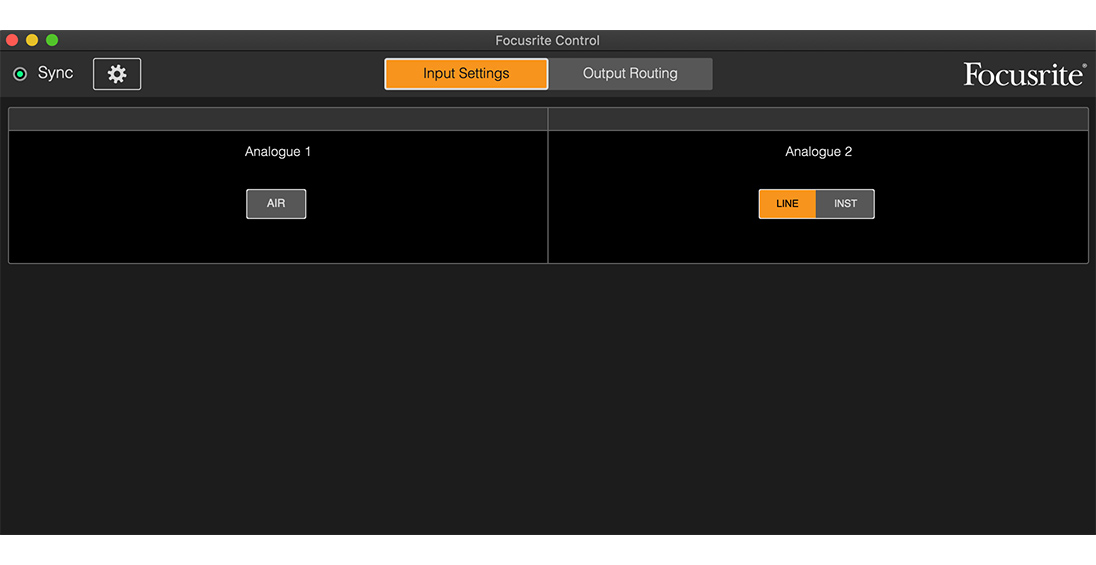Click the Focusrite logo
Viewport: 1096px width, 565px height.
pyautogui.click(x=1025, y=74)
